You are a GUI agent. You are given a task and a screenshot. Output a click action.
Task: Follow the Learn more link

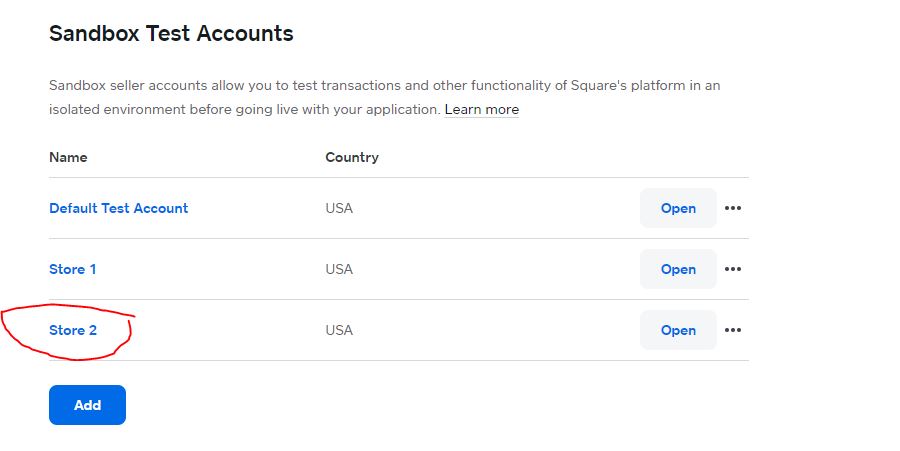pyautogui.click(x=482, y=110)
